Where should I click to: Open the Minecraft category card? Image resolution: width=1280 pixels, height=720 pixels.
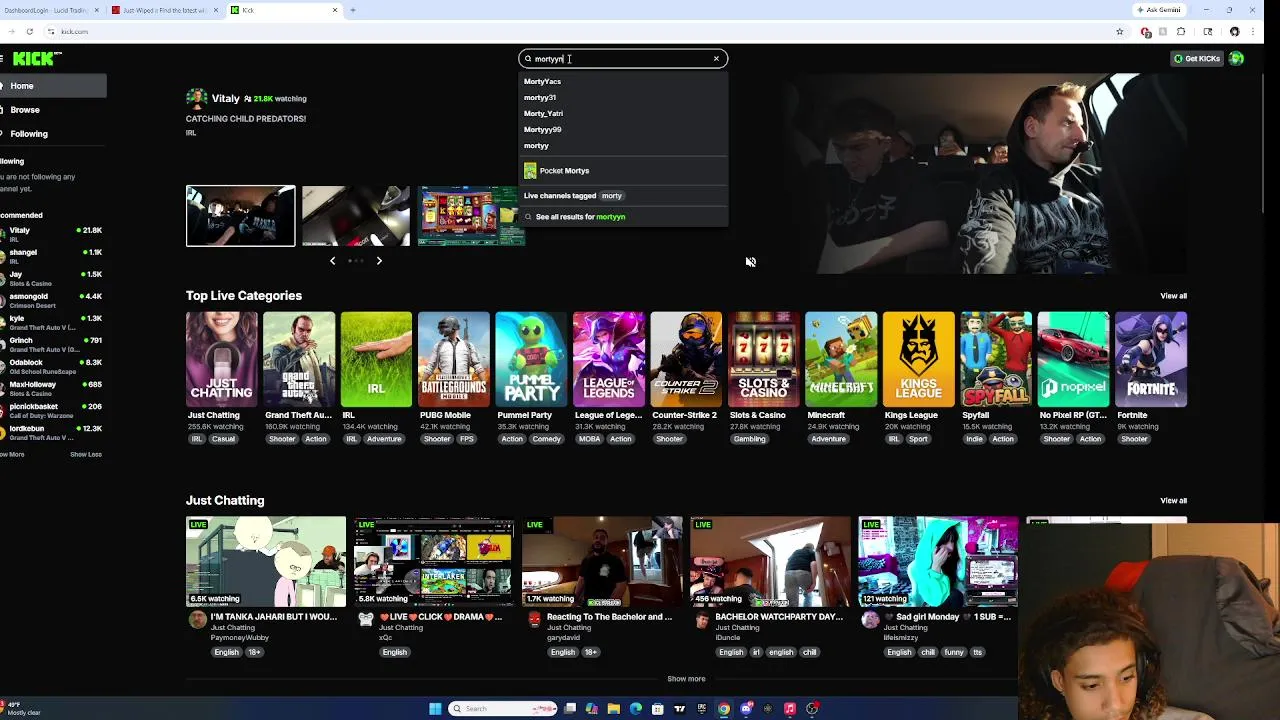click(x=841, y=360)
